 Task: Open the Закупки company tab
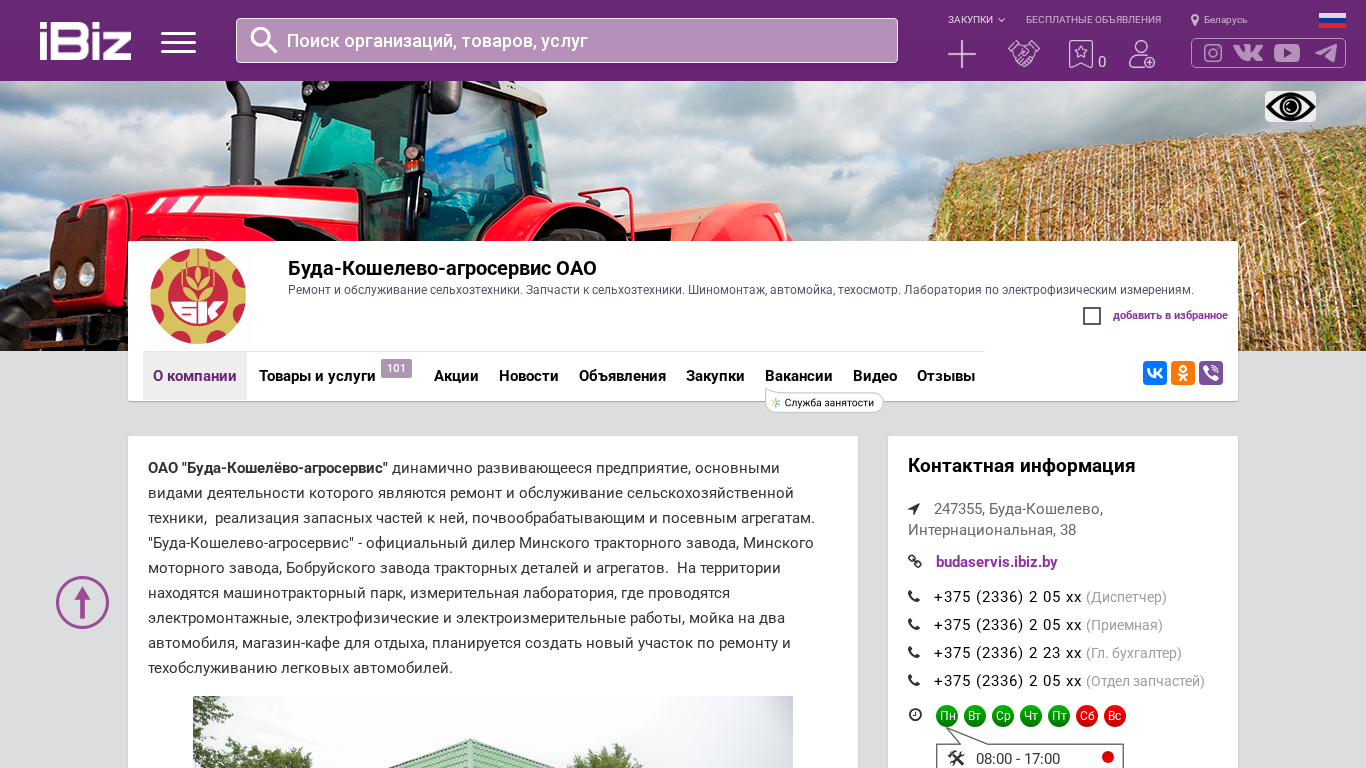(x=715, y=376)
